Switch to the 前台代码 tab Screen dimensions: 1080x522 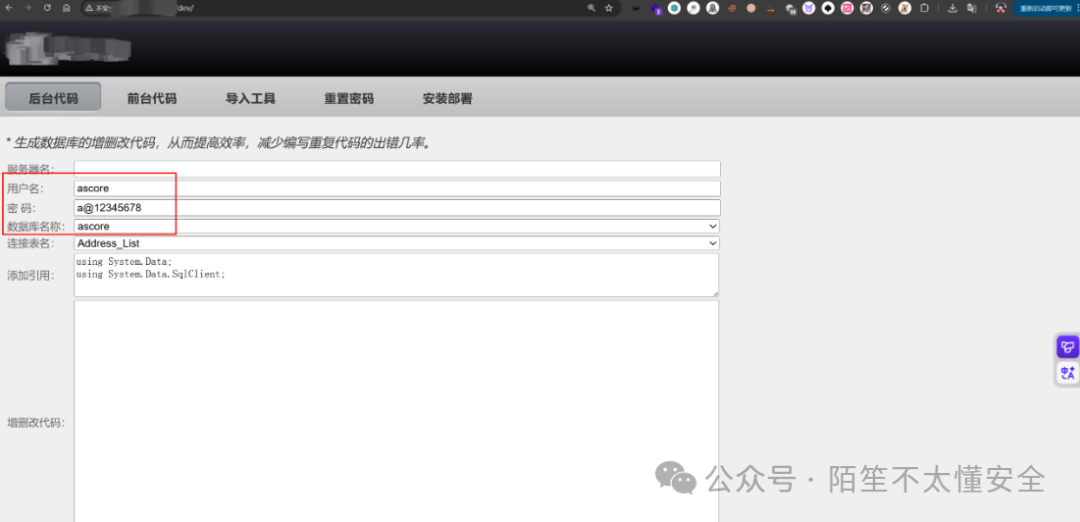[x=152, y=98]
